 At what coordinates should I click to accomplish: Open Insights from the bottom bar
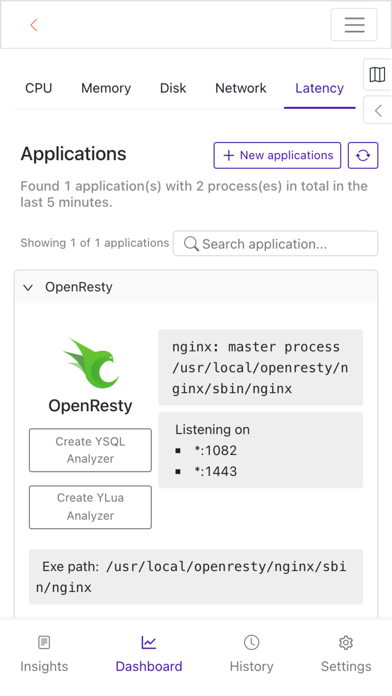[x=44, y=653]
